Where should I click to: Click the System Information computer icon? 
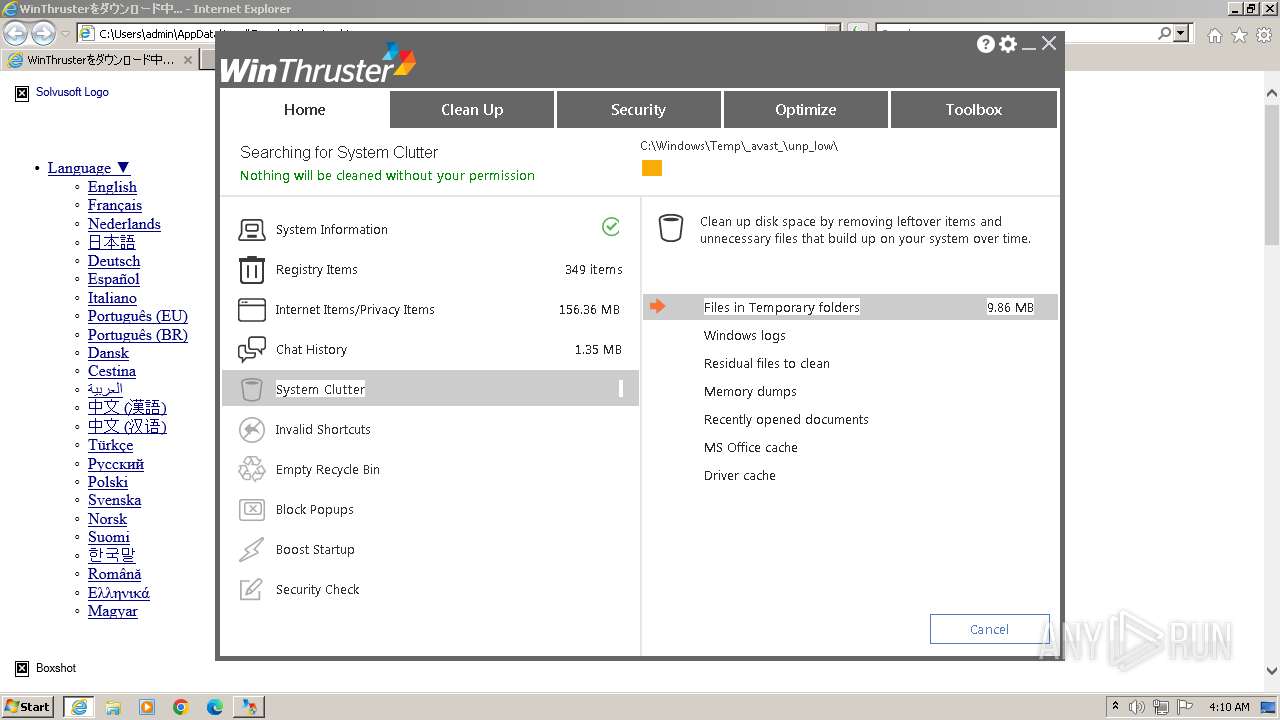tap(252, 230)
